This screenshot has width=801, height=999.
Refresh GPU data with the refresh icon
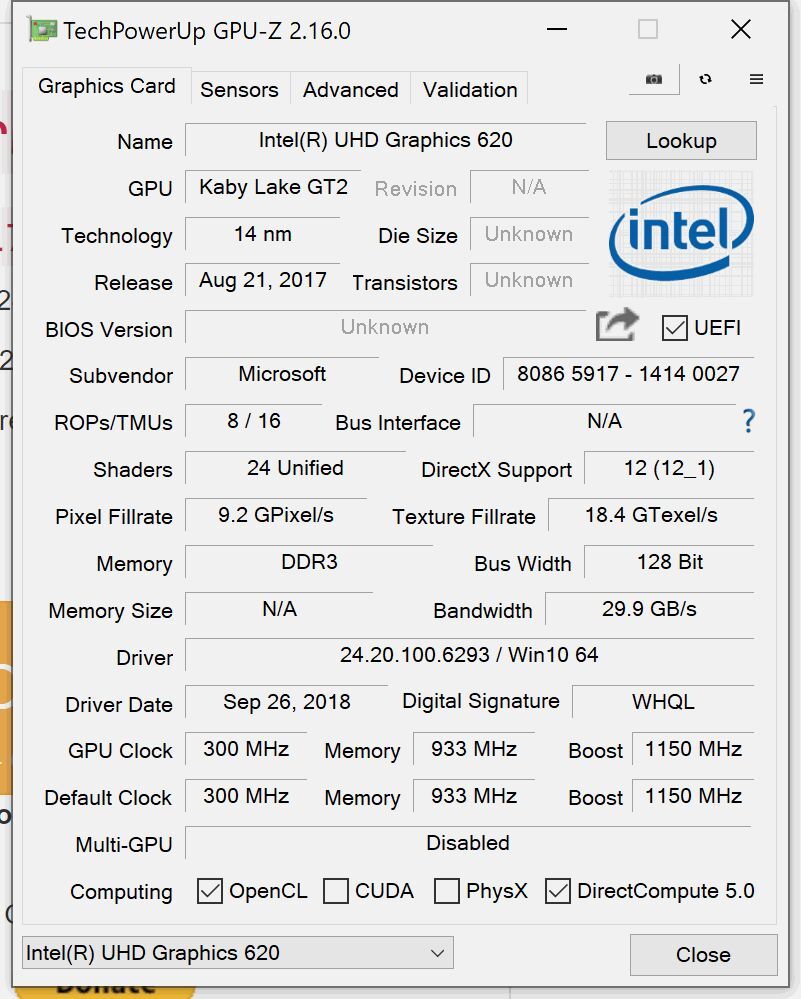706,77
